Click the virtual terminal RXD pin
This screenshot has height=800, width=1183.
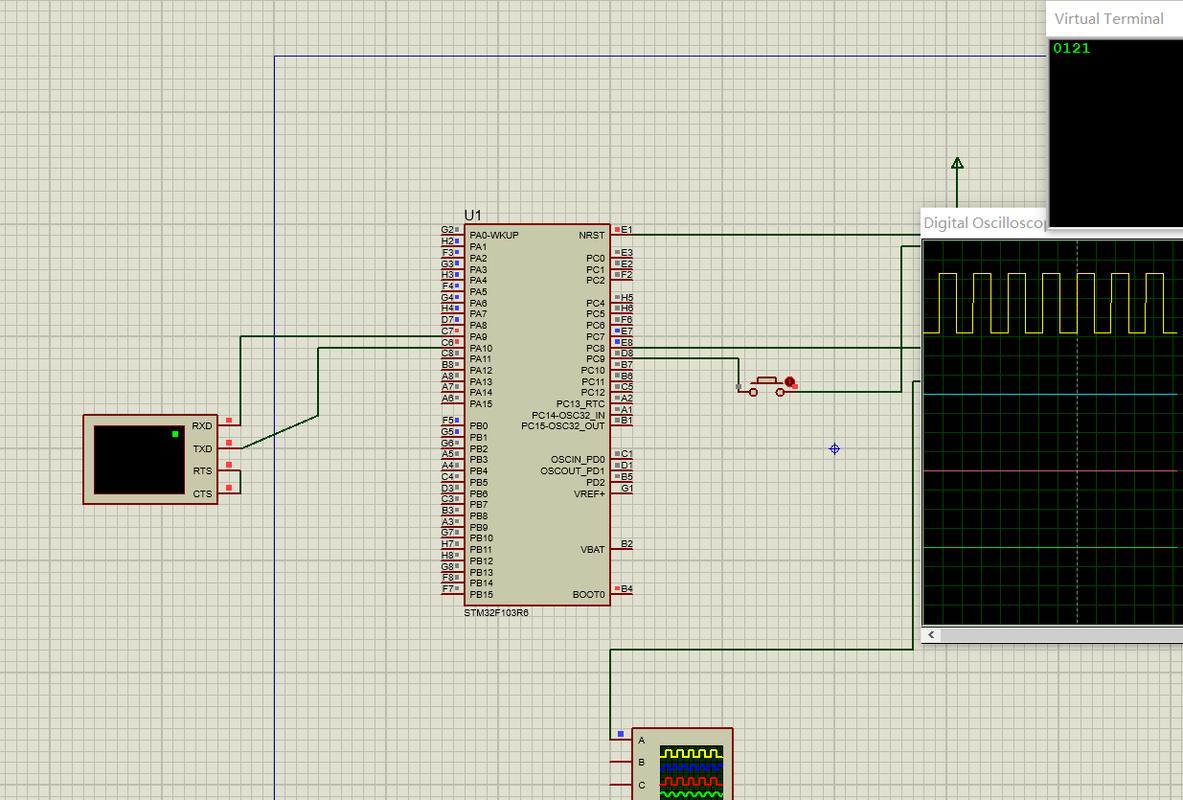coord(202,426)
